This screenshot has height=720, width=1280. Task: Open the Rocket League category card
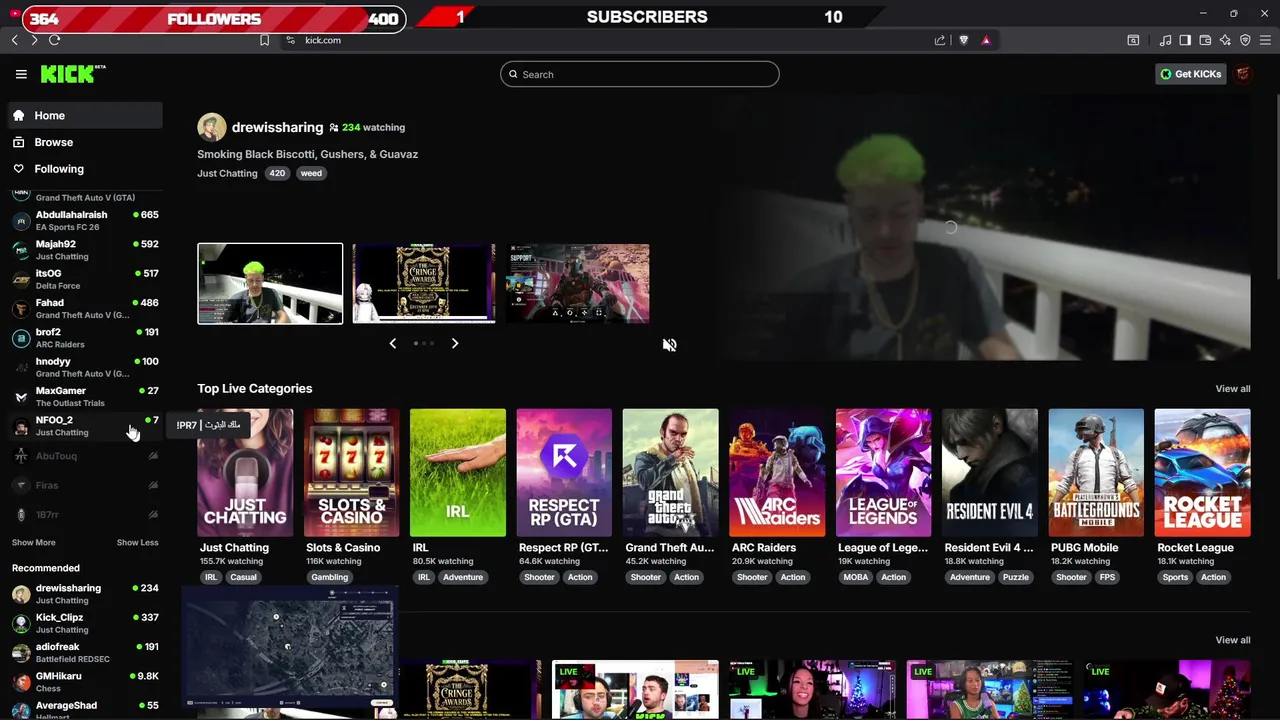1202,472
